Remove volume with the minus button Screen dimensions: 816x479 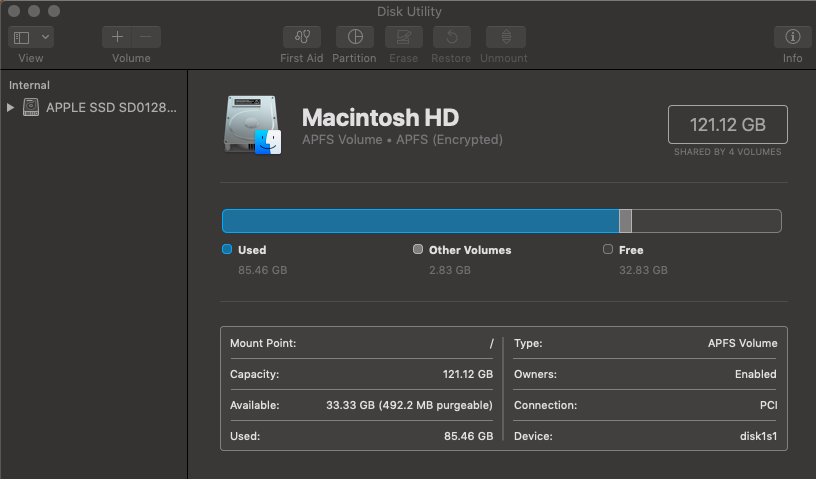click(x=146, y=37)
